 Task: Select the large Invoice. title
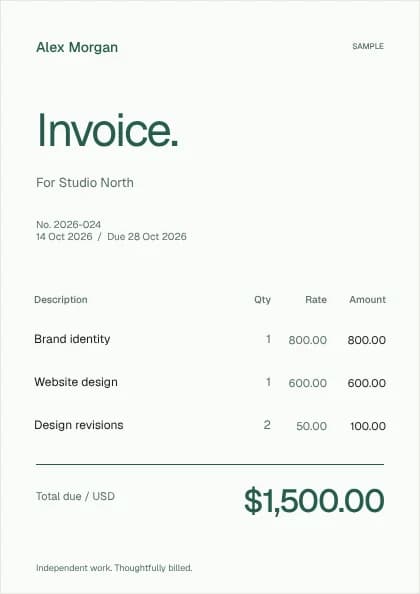pos(108,130)
